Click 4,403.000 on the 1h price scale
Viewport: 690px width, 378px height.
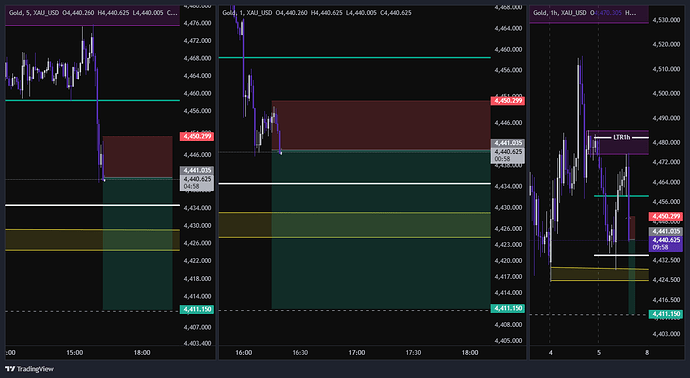pyautogui.click(x=666, y=334)
